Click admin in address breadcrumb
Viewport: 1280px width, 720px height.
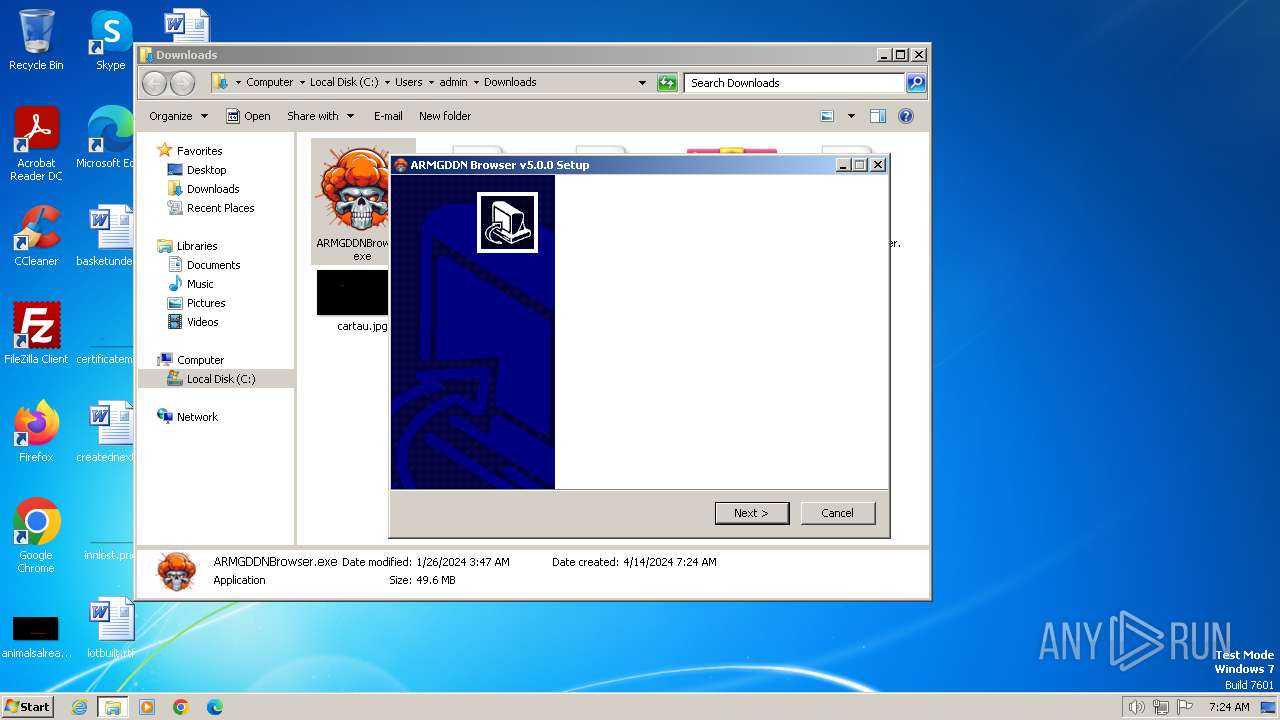453,83
